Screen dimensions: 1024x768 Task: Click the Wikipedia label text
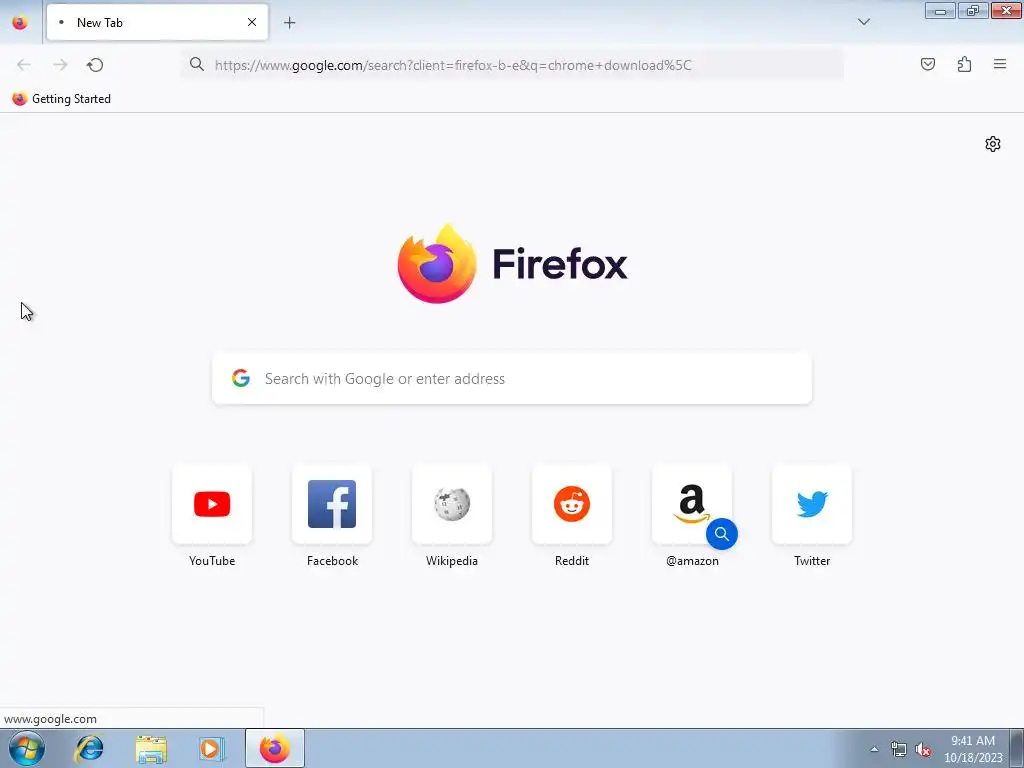[x=452, y=561]
